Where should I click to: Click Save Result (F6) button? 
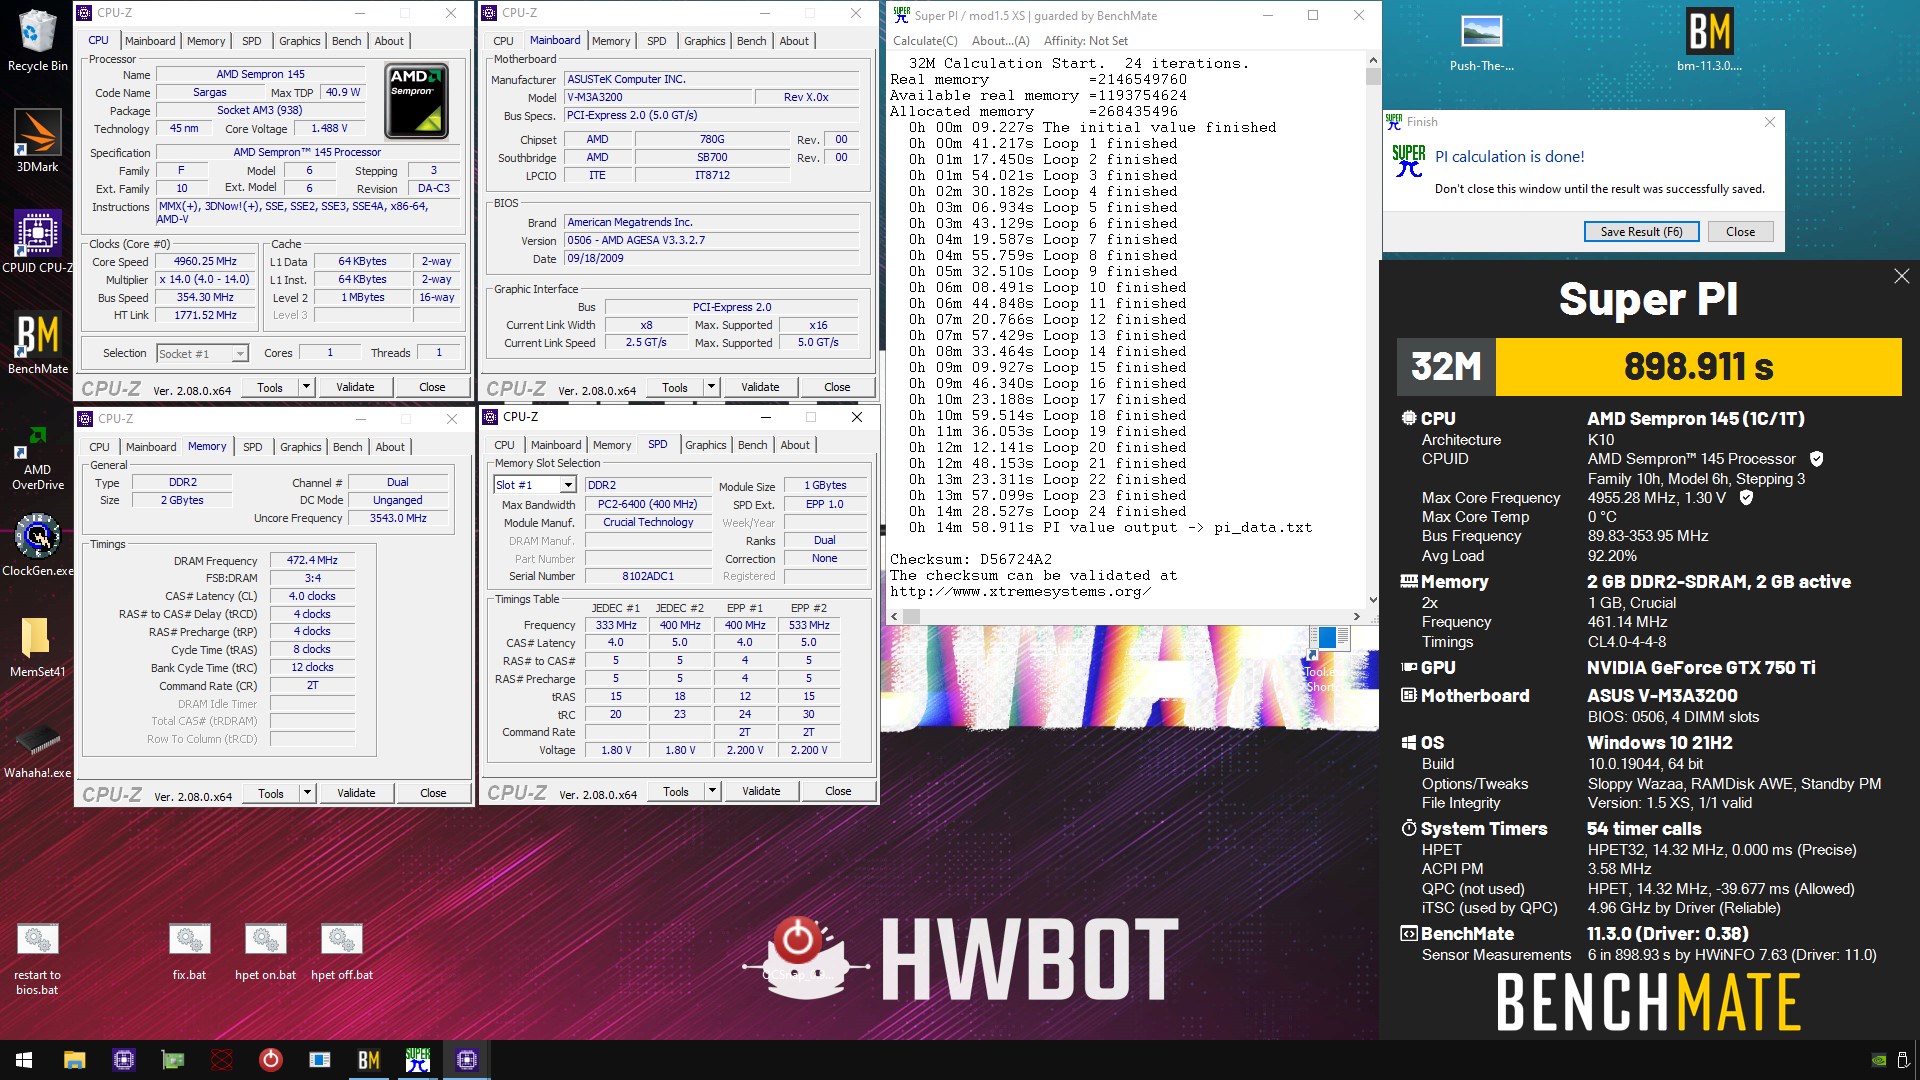(x=1641, y=231)
